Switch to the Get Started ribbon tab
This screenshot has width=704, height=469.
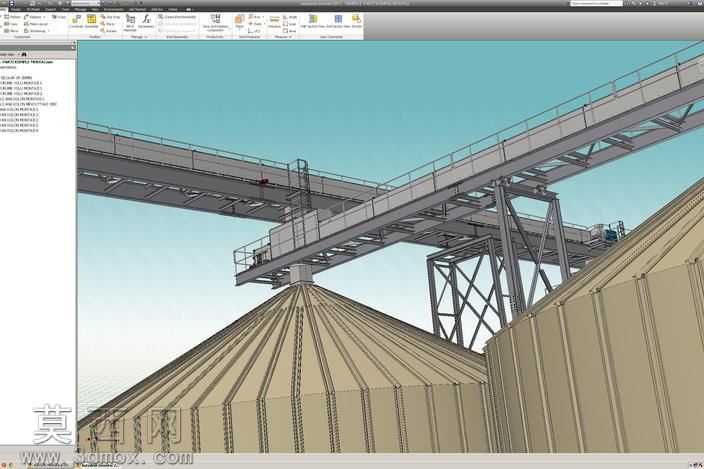coord(135,9)
